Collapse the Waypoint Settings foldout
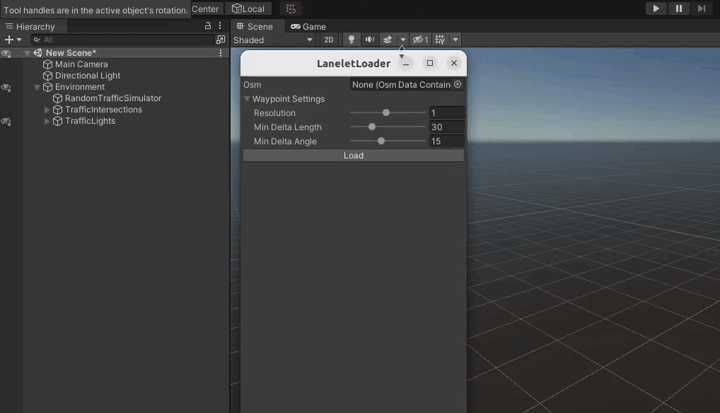 tap(248, 99)
